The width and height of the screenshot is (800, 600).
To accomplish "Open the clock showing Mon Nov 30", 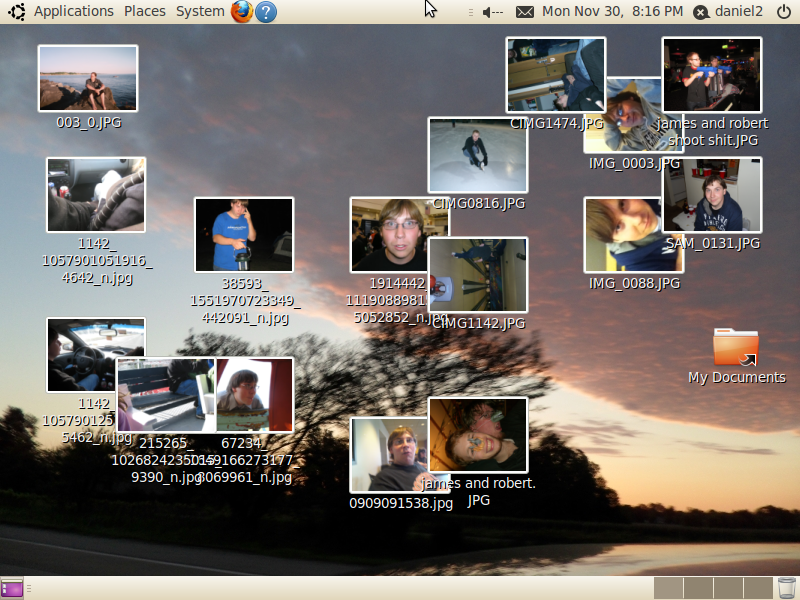I will tap(612, 11).
